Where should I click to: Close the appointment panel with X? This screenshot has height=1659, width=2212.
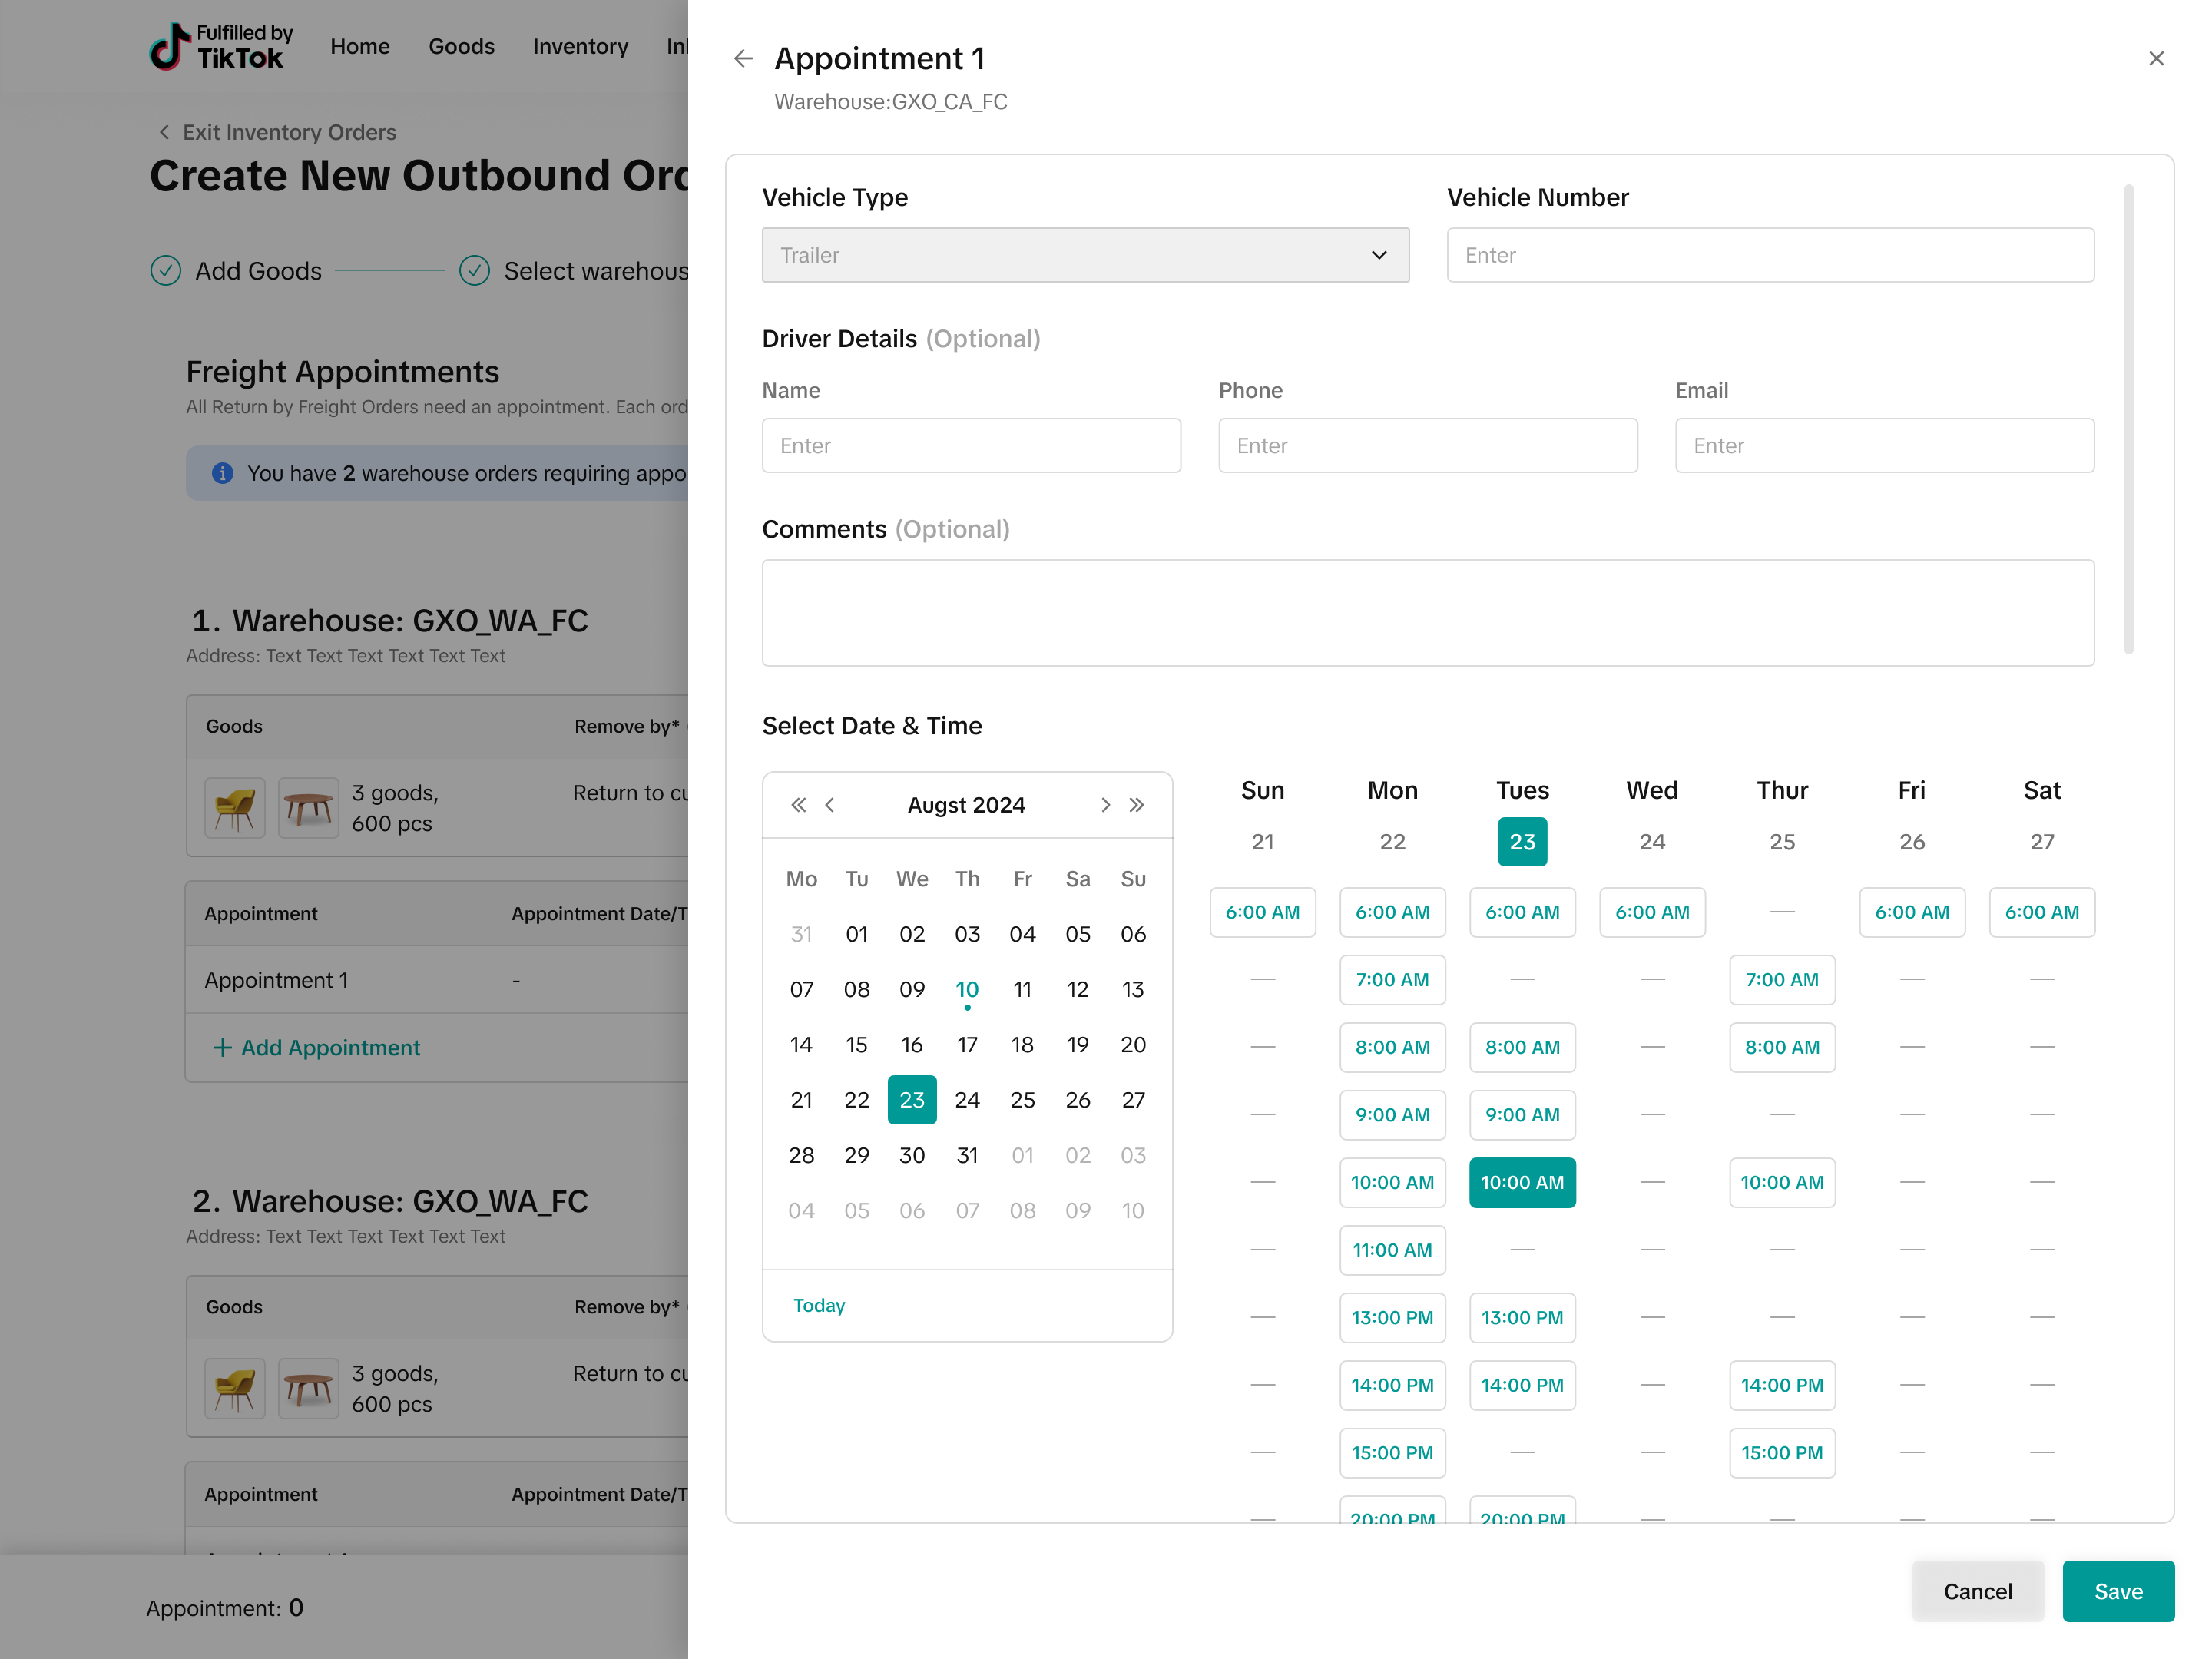pos(2156,59)
